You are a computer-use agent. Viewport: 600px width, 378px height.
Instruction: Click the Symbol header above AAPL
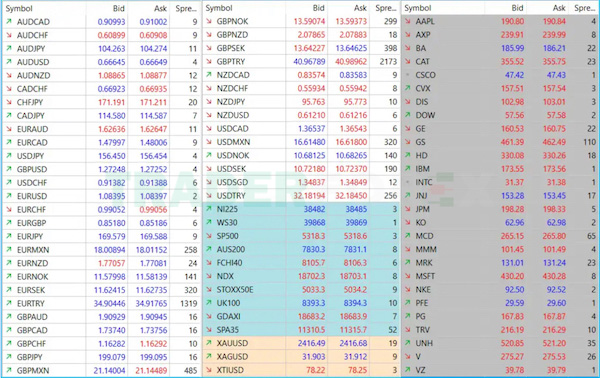click(x=418, y=8)
